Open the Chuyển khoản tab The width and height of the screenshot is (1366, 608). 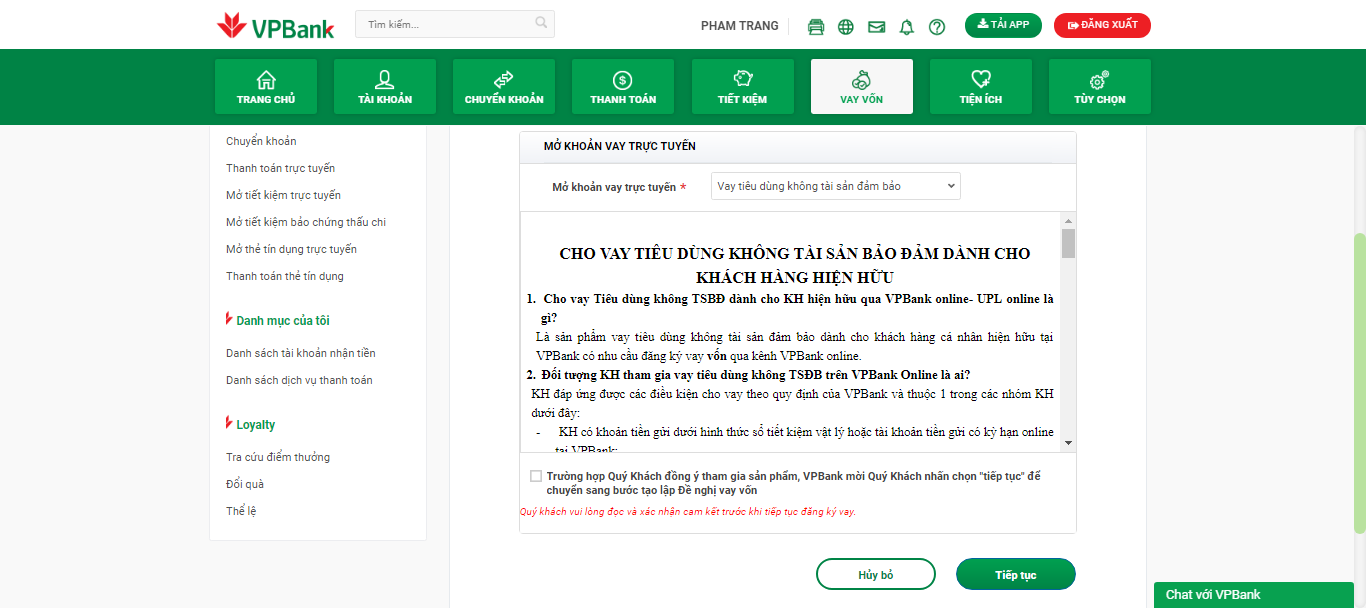(x=504, y=87)
